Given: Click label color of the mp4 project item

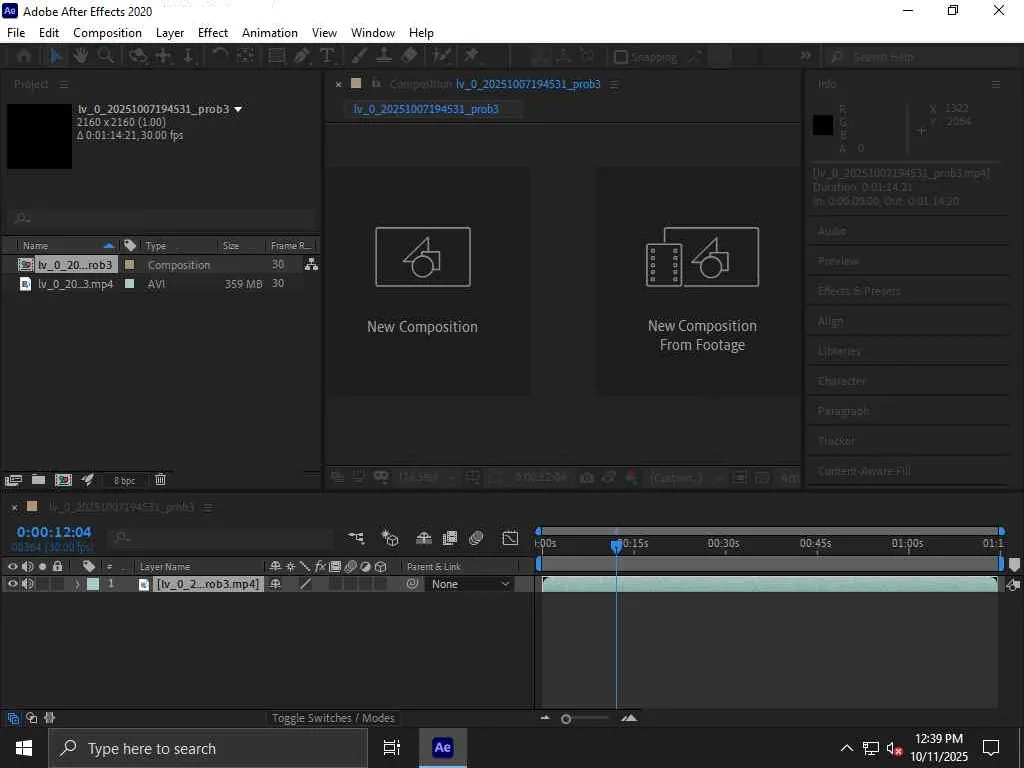Looking at the screenshot, I should (129, 283).
